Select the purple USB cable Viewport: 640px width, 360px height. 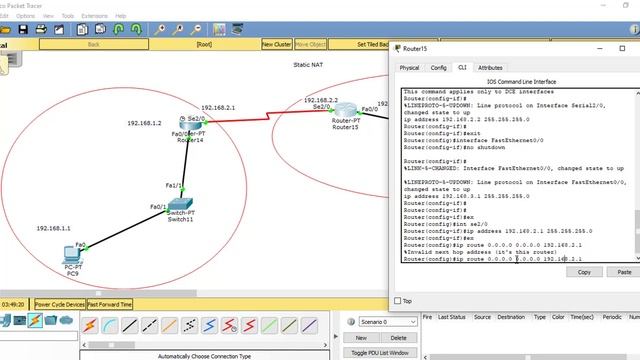pos(309,325)
